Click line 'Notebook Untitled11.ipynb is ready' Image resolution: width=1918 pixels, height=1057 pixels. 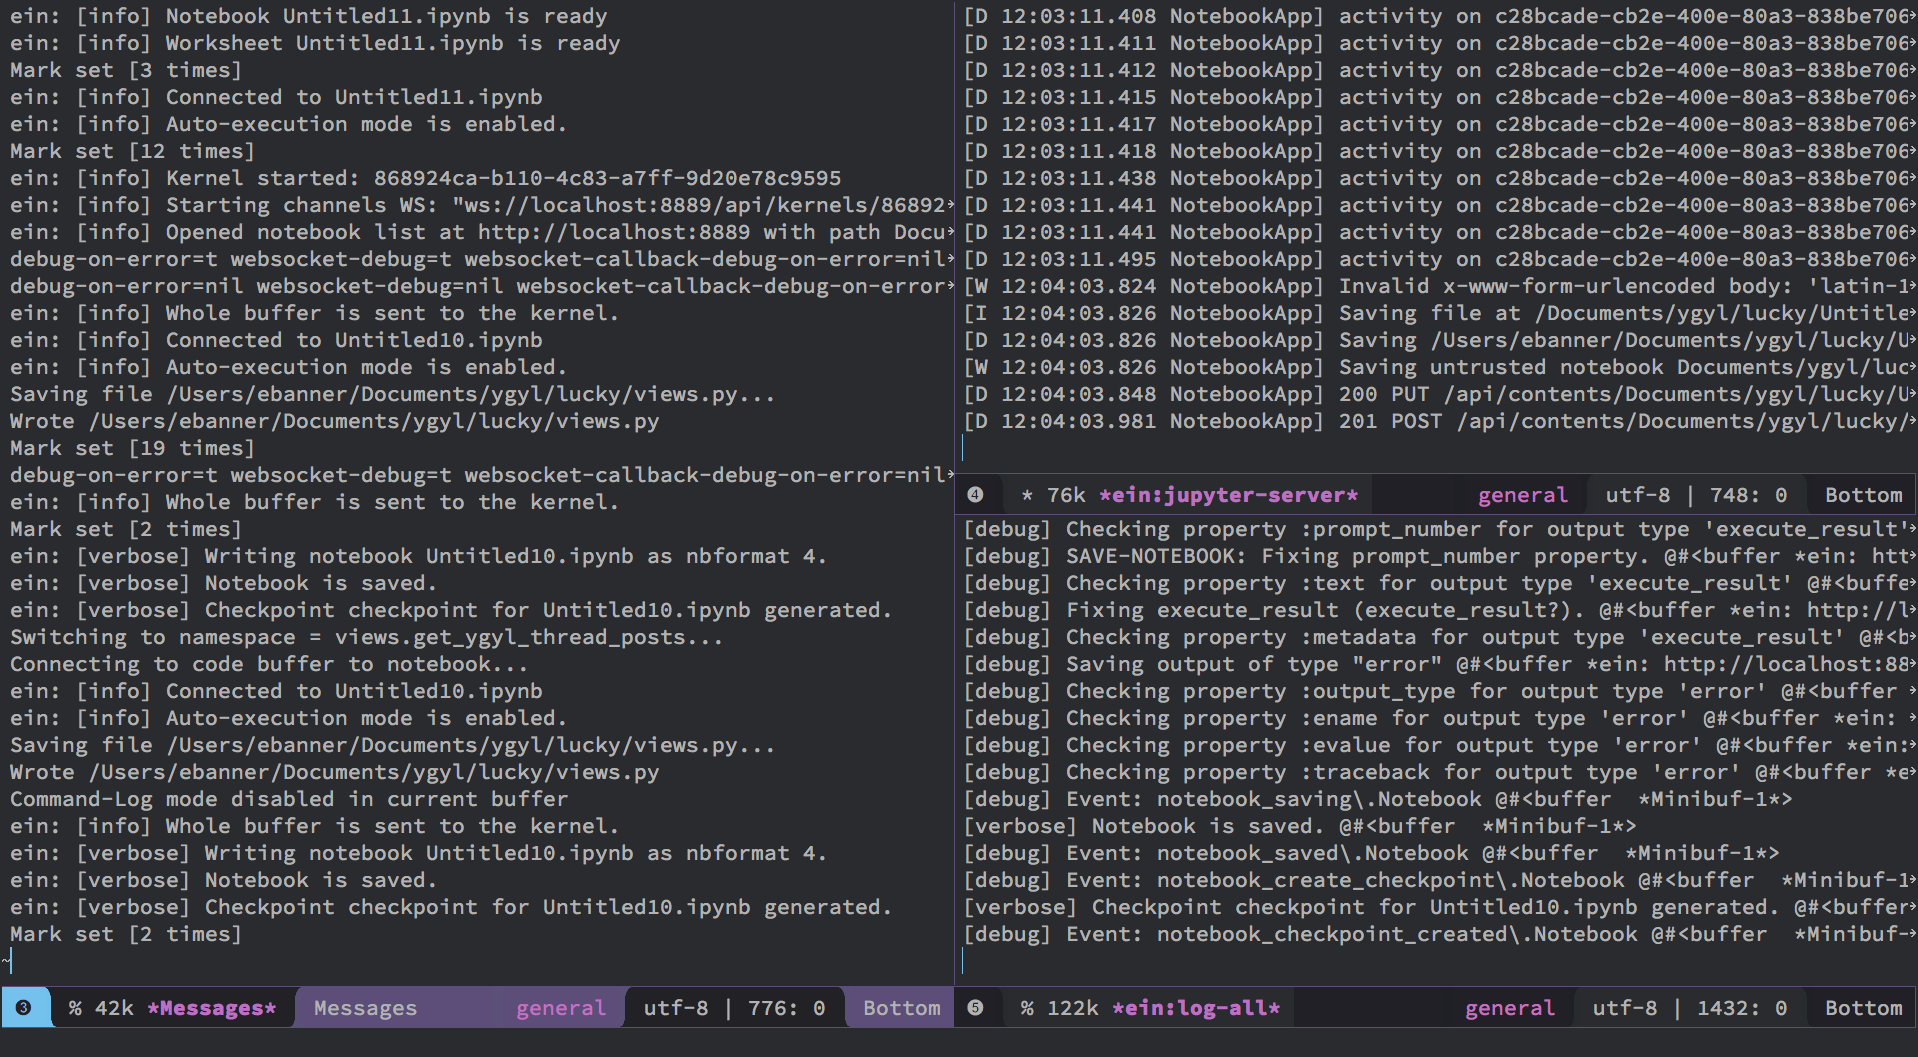pos(309,16)
